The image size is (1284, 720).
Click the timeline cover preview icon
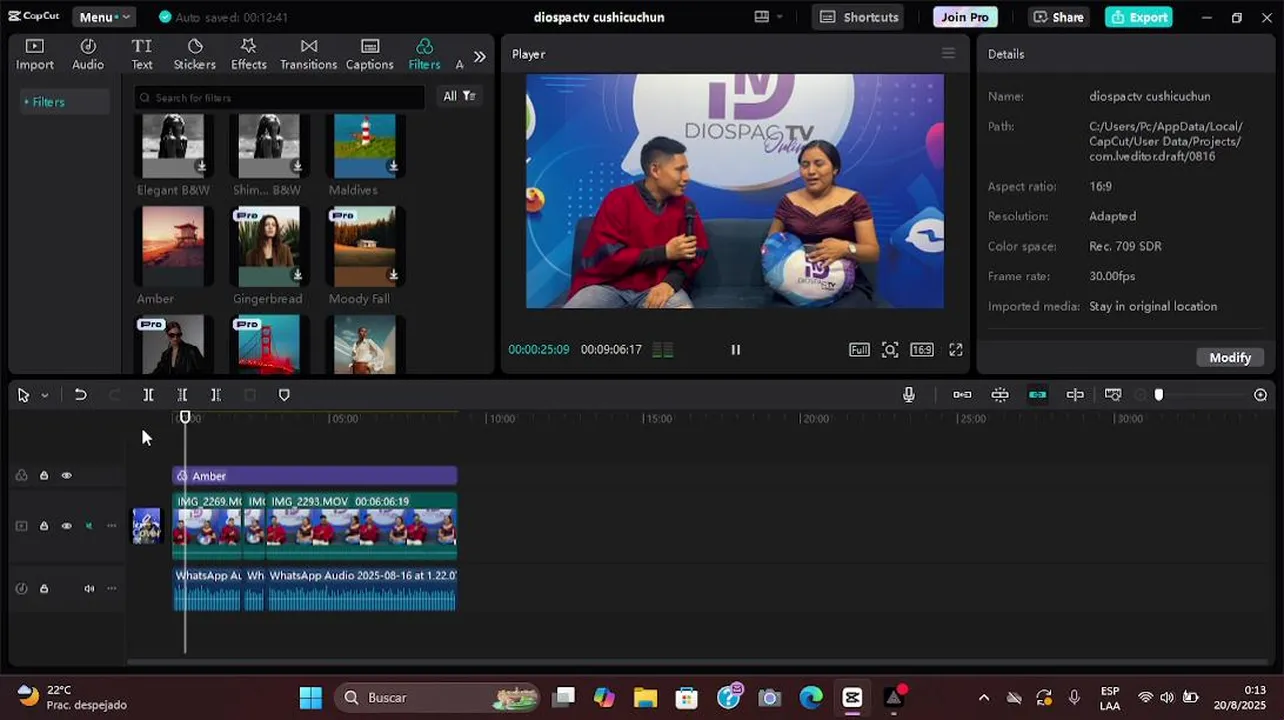[x=1113, y=395]
